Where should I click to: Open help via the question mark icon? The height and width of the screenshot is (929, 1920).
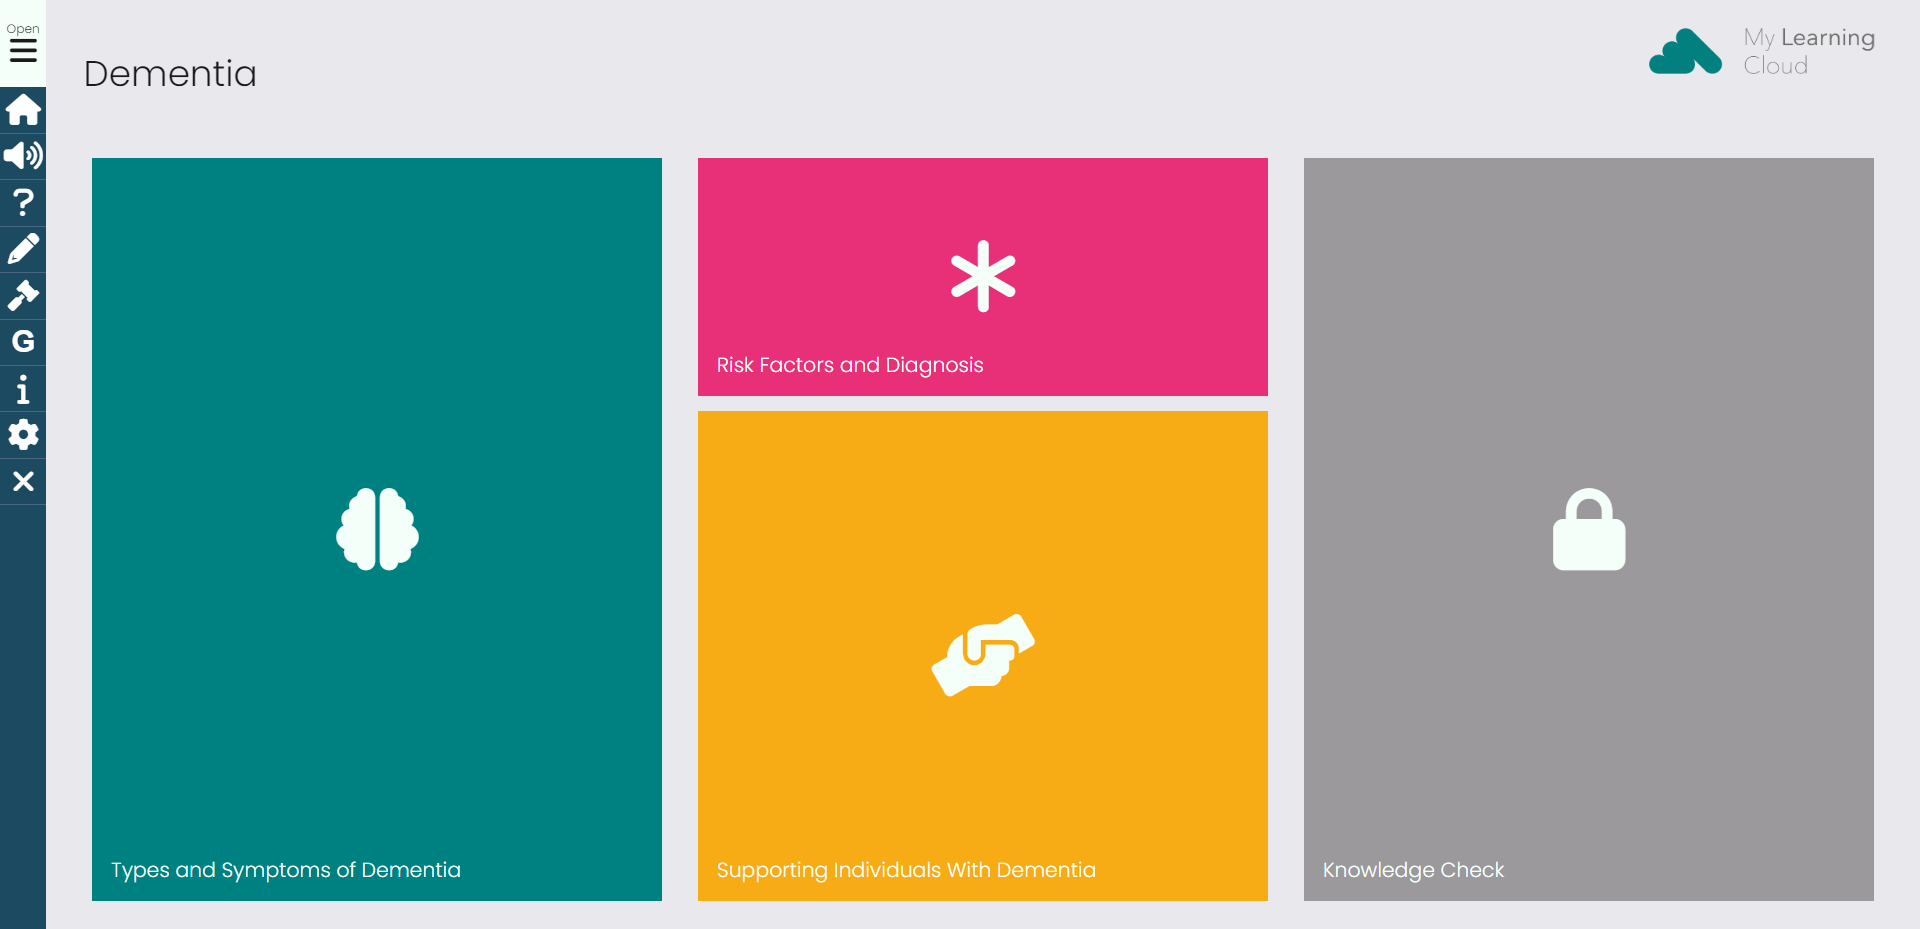point(23,203)
